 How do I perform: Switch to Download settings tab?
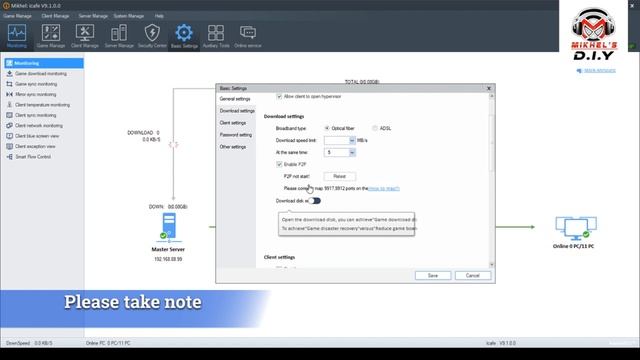[x=237, y=111]
